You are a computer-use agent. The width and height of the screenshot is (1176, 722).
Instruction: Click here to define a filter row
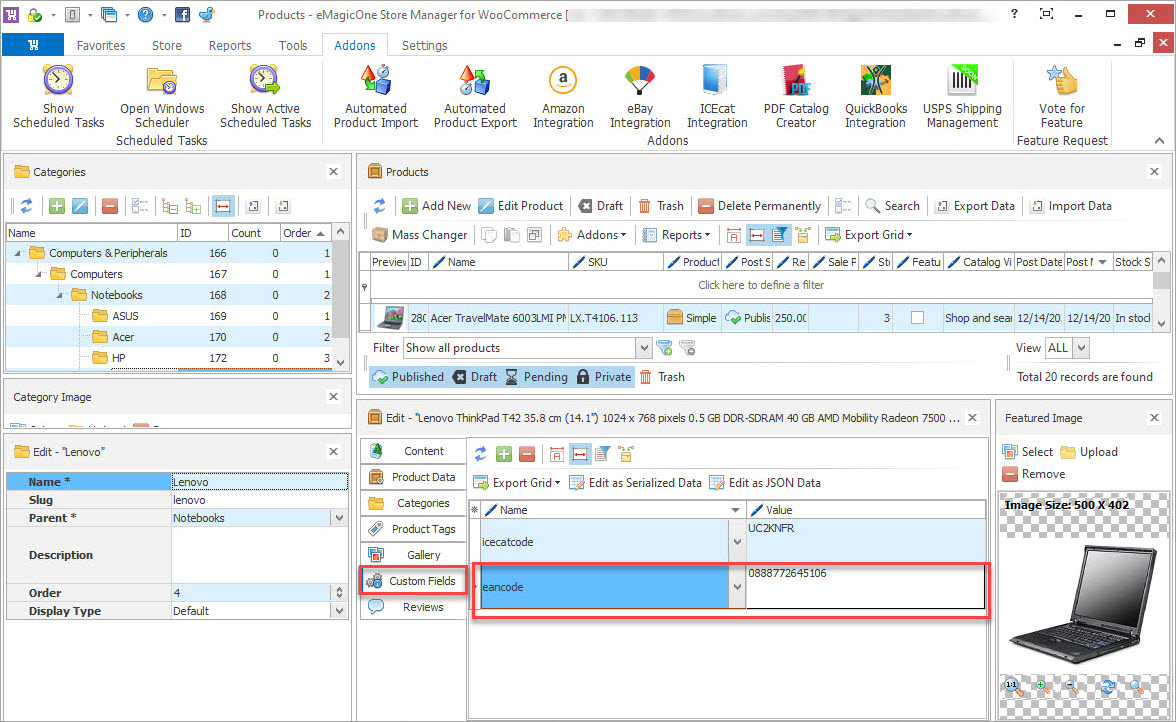click(760, 285)
